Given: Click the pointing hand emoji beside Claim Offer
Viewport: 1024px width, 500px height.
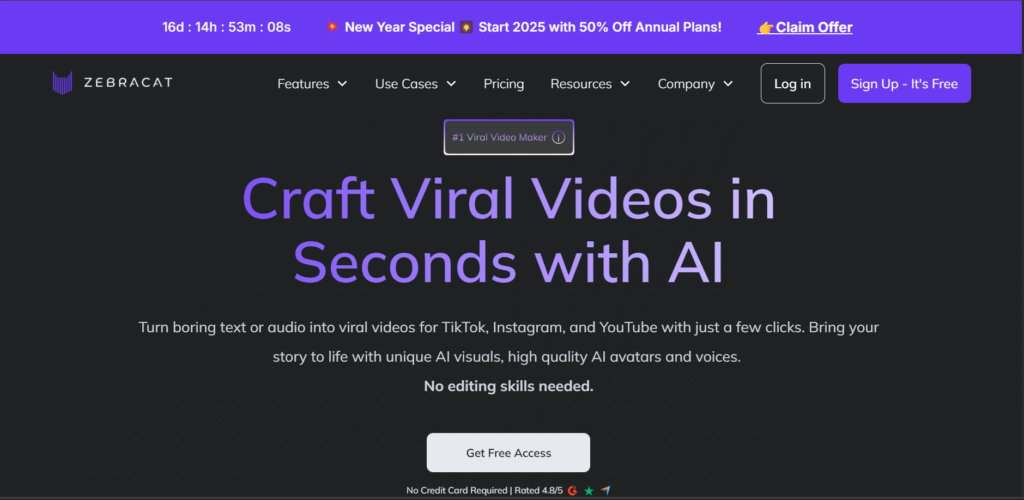Looking at the screenshot, I should pyautogui.click(x=766, y=27).
